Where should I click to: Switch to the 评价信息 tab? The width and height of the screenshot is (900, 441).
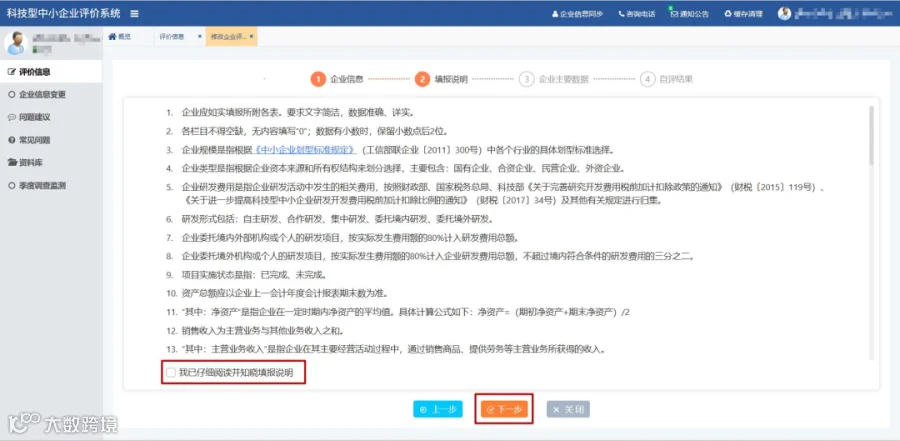pyautogui.click(x=173, y=36)
